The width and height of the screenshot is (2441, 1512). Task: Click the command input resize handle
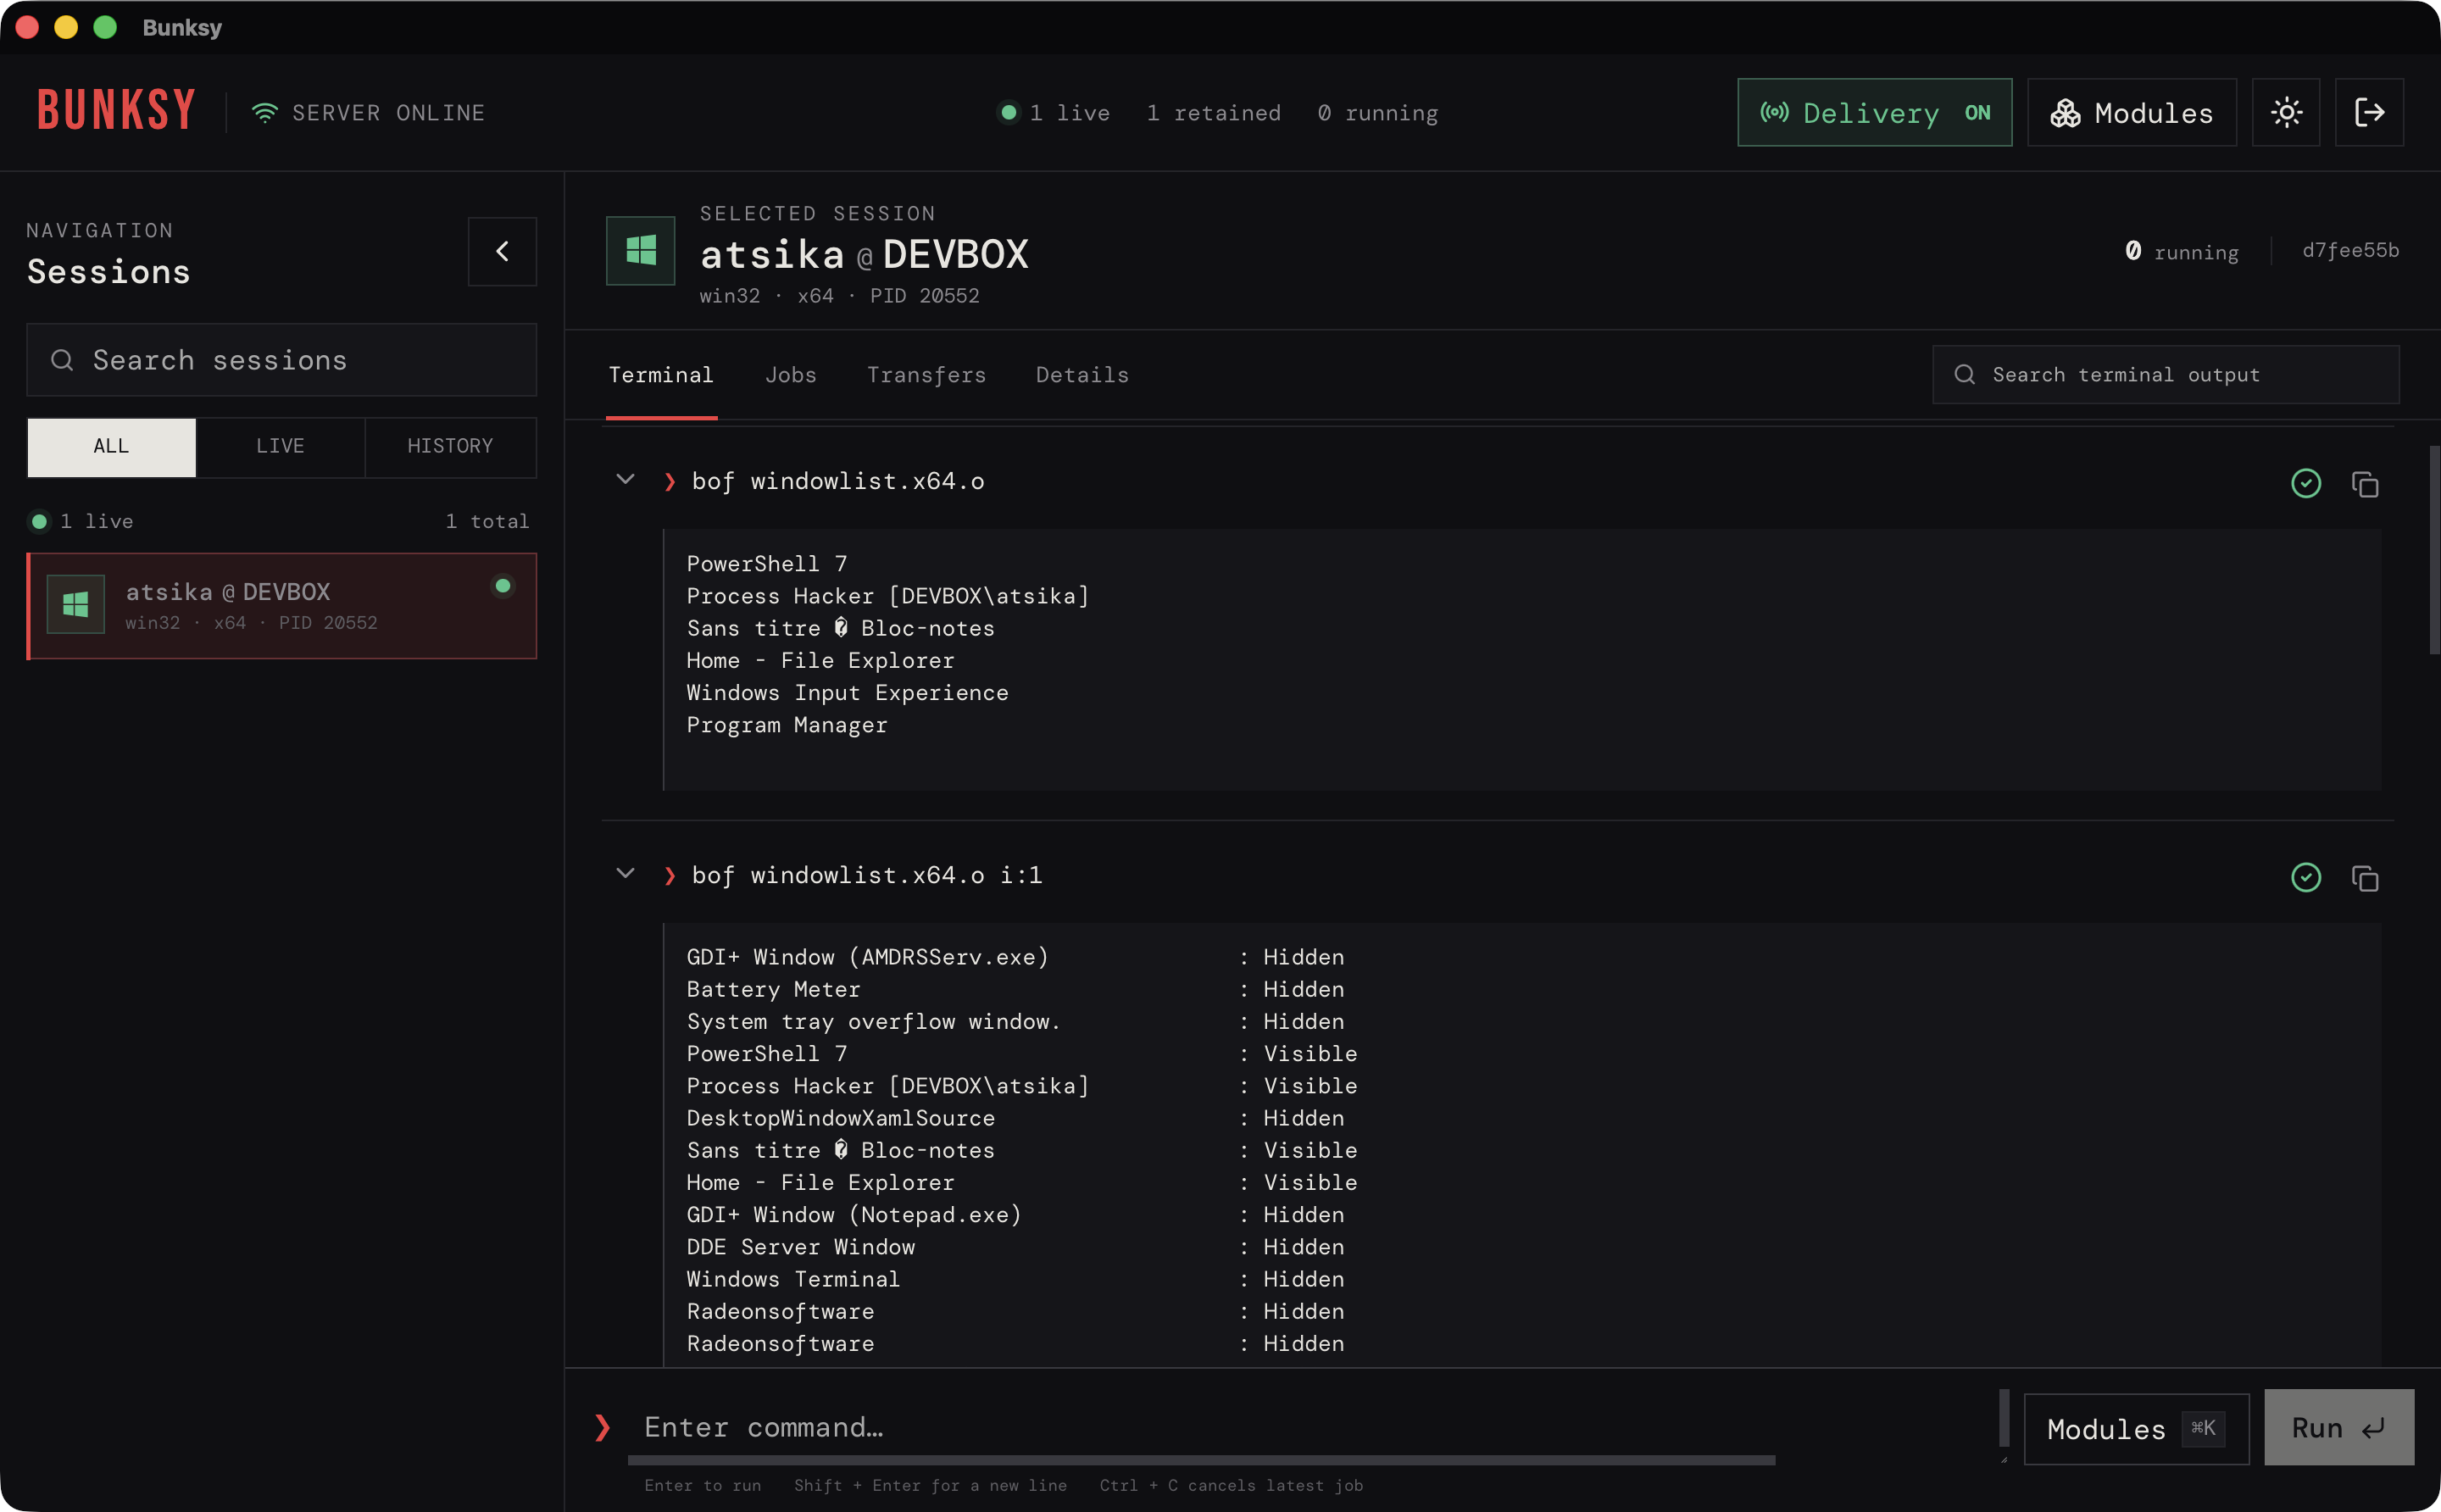[x=2003, y=1460]
